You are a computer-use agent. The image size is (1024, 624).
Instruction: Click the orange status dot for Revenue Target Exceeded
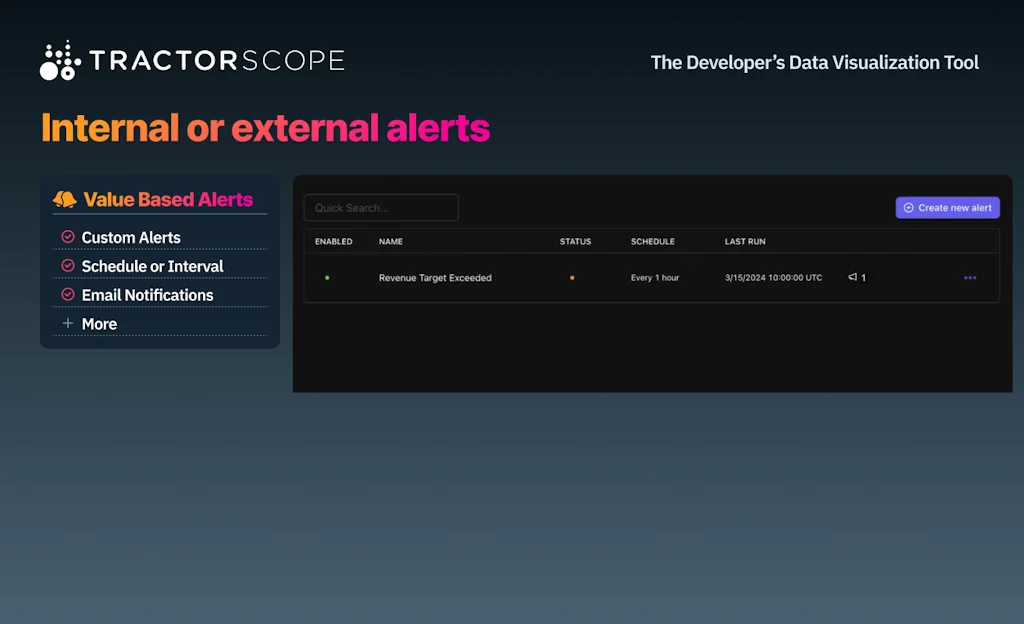coord(572,278)
